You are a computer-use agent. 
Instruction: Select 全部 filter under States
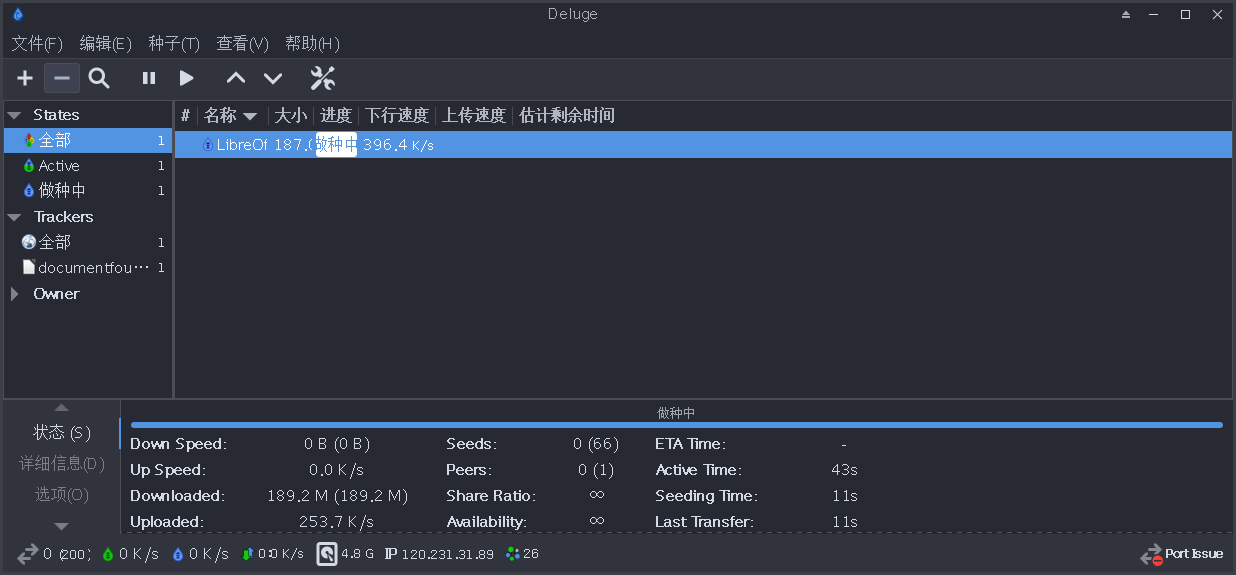tap(88, 141)
